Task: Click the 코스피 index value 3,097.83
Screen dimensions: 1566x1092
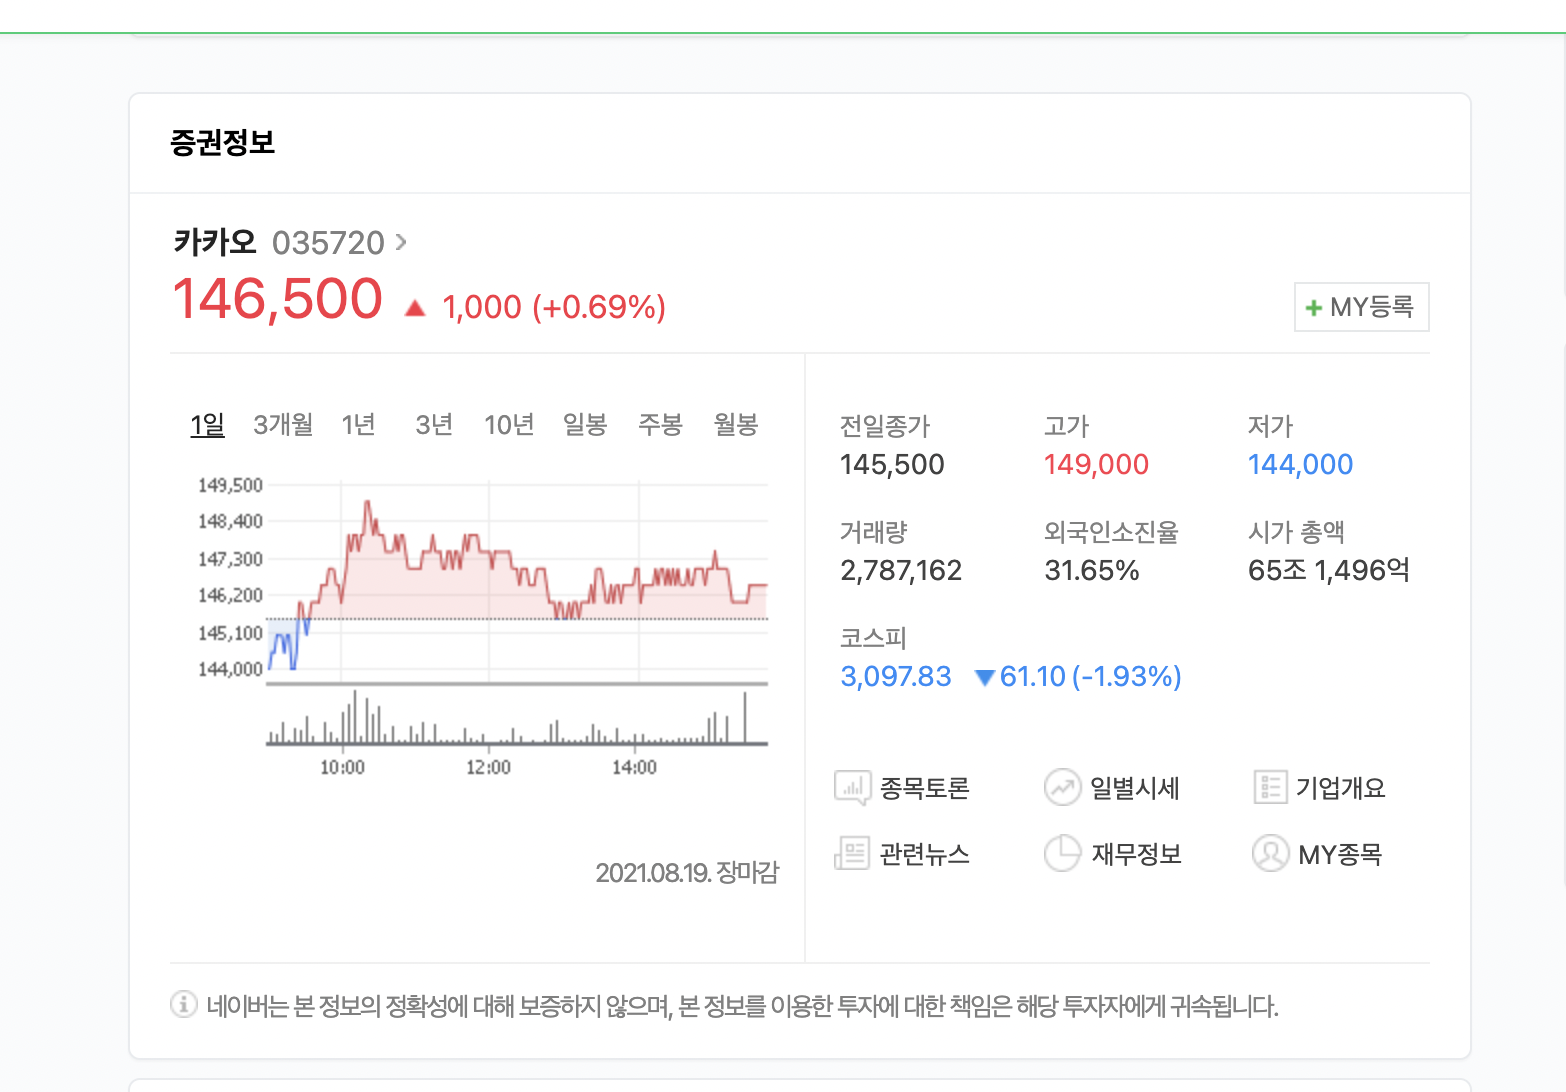Action: tap(896, 676)
